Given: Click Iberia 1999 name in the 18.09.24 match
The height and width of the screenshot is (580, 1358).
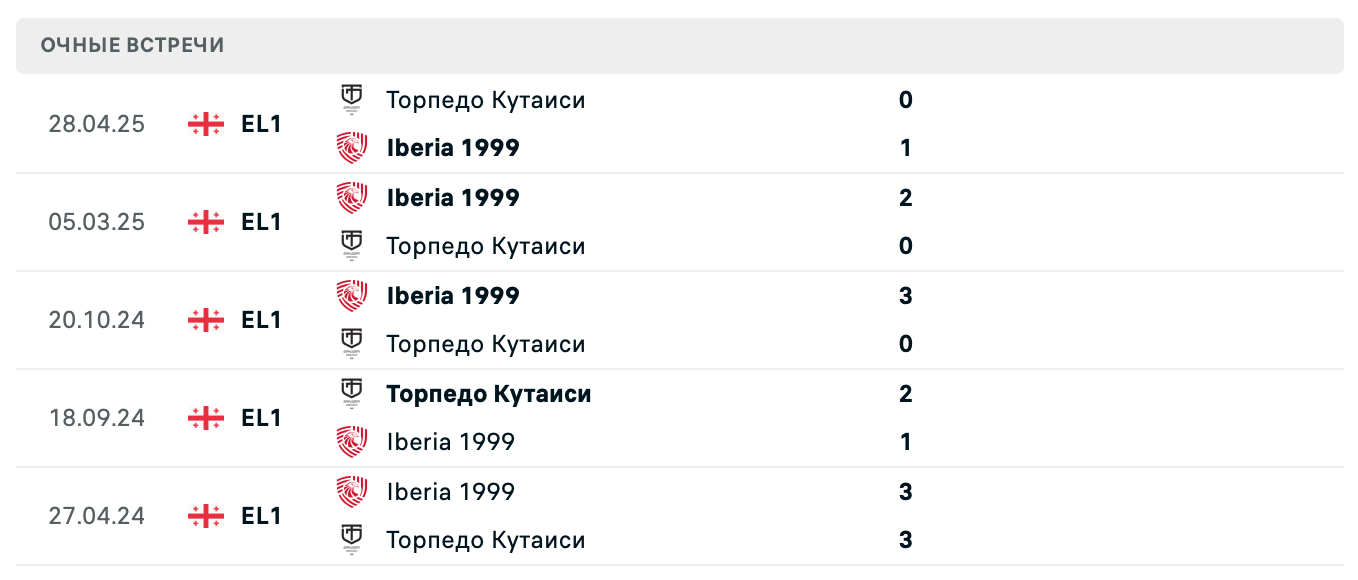Looking at the screenshot, I should tap(450, 442).
